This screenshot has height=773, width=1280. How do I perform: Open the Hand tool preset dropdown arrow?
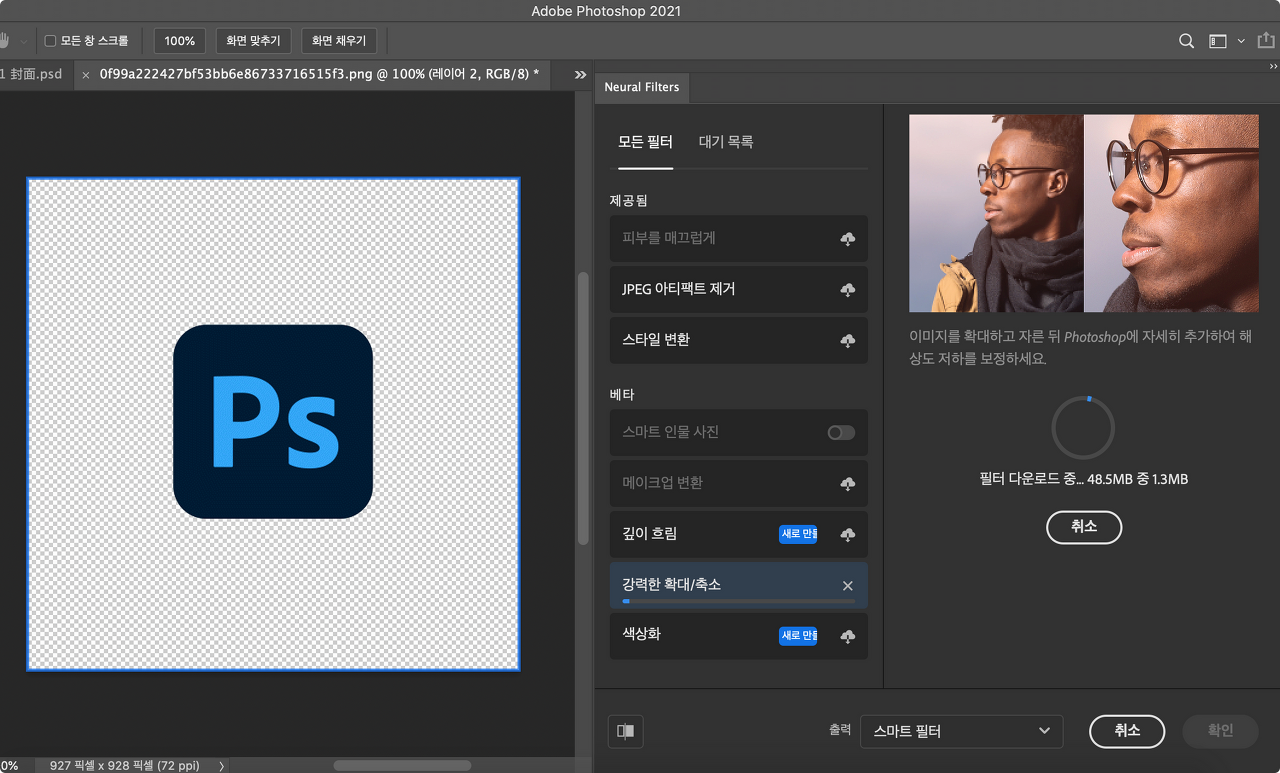[24, 42]
